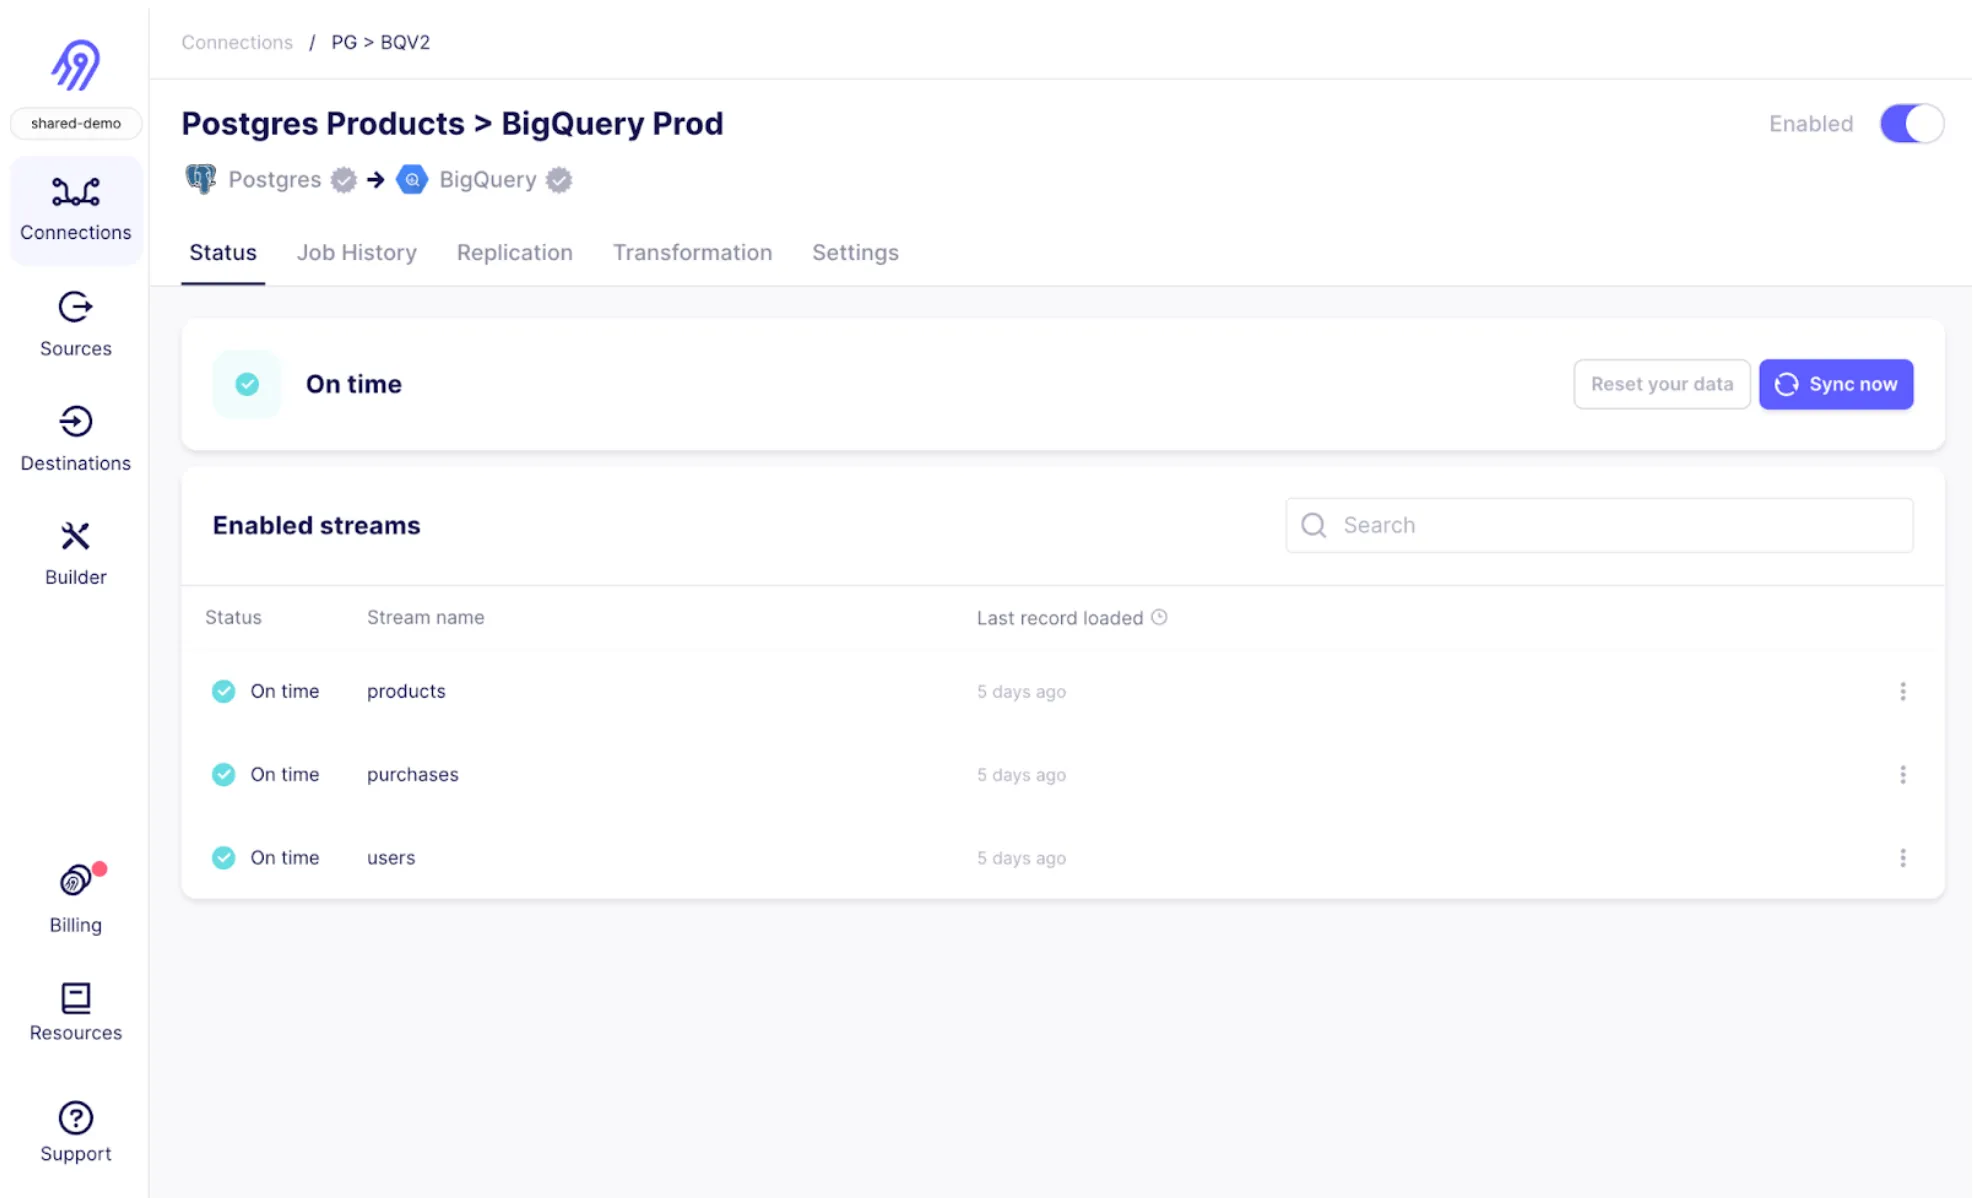
Task: Click Reset your data button
Action: [1661, 384]
